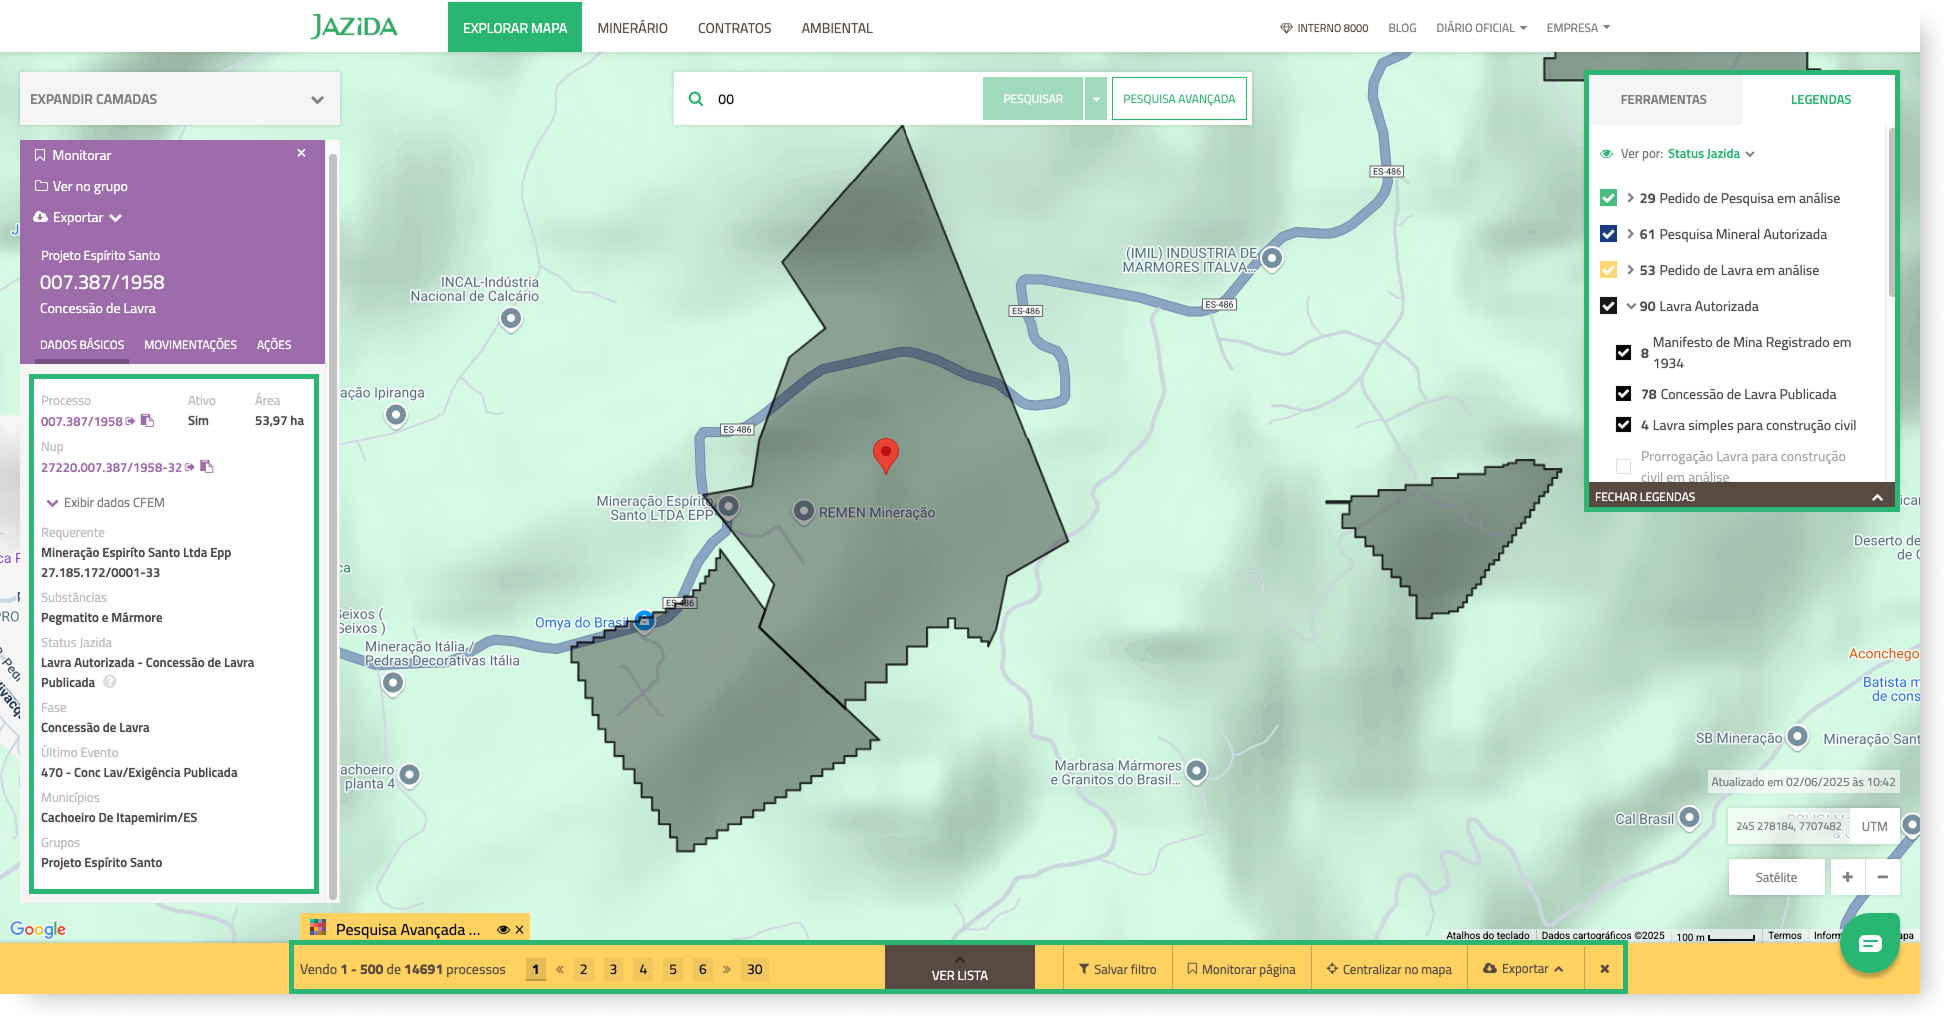Expand Pesquisa Mineral Autorizada group
Viewport: 1952px width, 1024px height.
pos(1630,234)
